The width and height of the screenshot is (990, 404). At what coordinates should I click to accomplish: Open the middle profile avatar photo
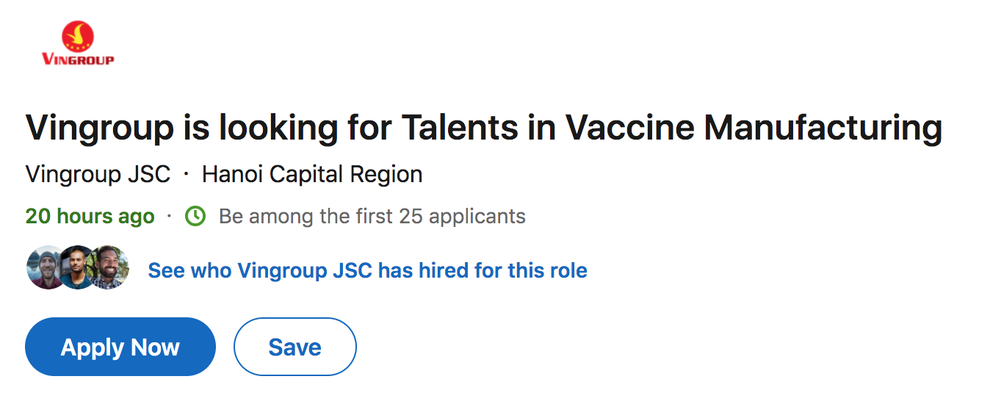click(x=77, y=268)
